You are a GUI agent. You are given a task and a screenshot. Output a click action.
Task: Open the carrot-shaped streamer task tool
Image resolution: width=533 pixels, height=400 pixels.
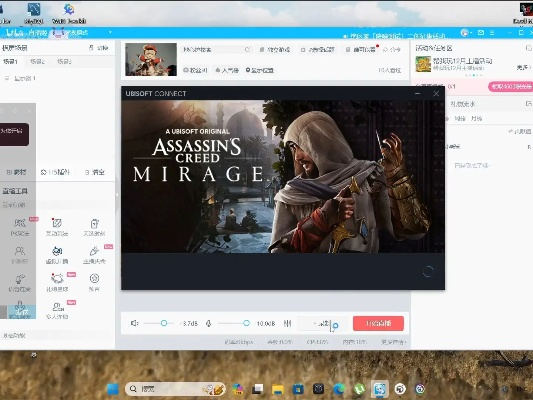coord(94,255)
